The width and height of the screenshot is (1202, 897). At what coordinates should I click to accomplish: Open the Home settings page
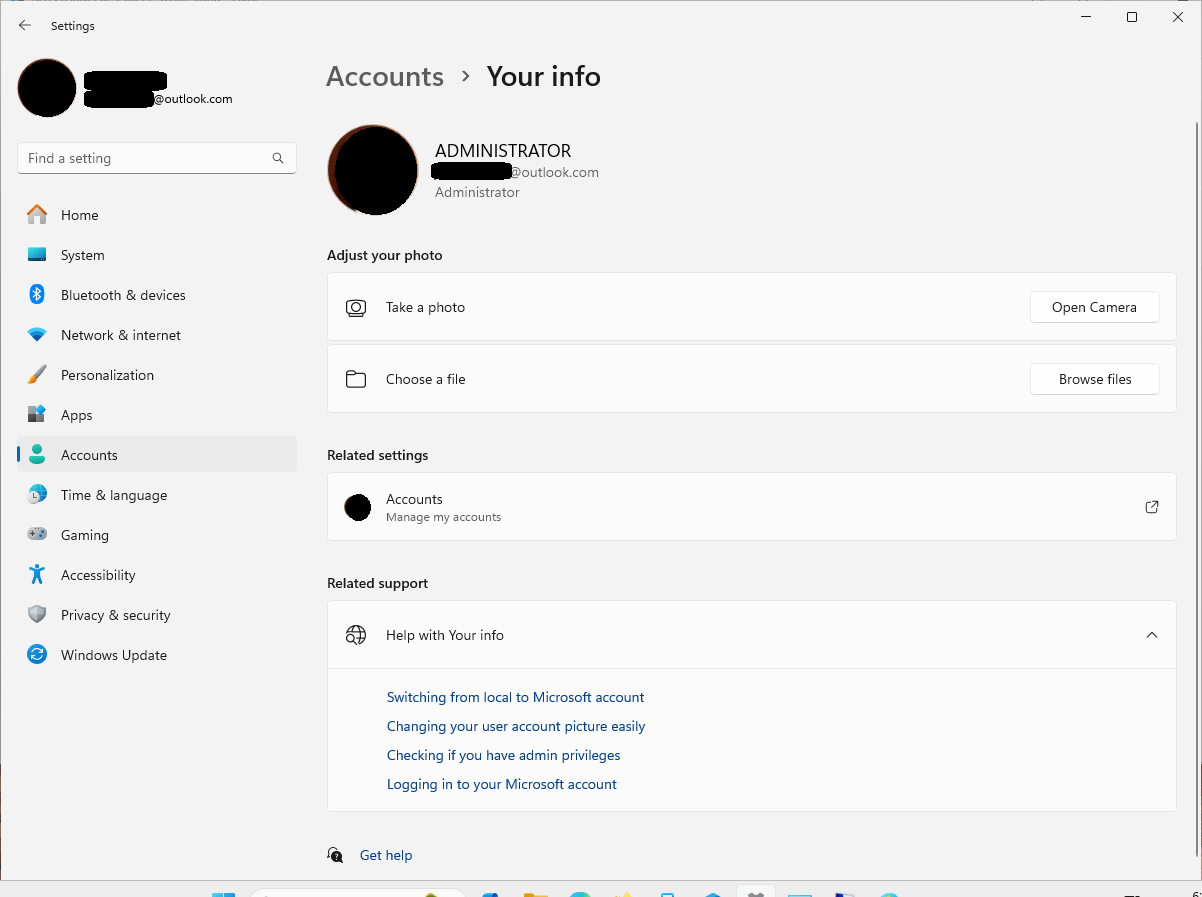[157, 215]
